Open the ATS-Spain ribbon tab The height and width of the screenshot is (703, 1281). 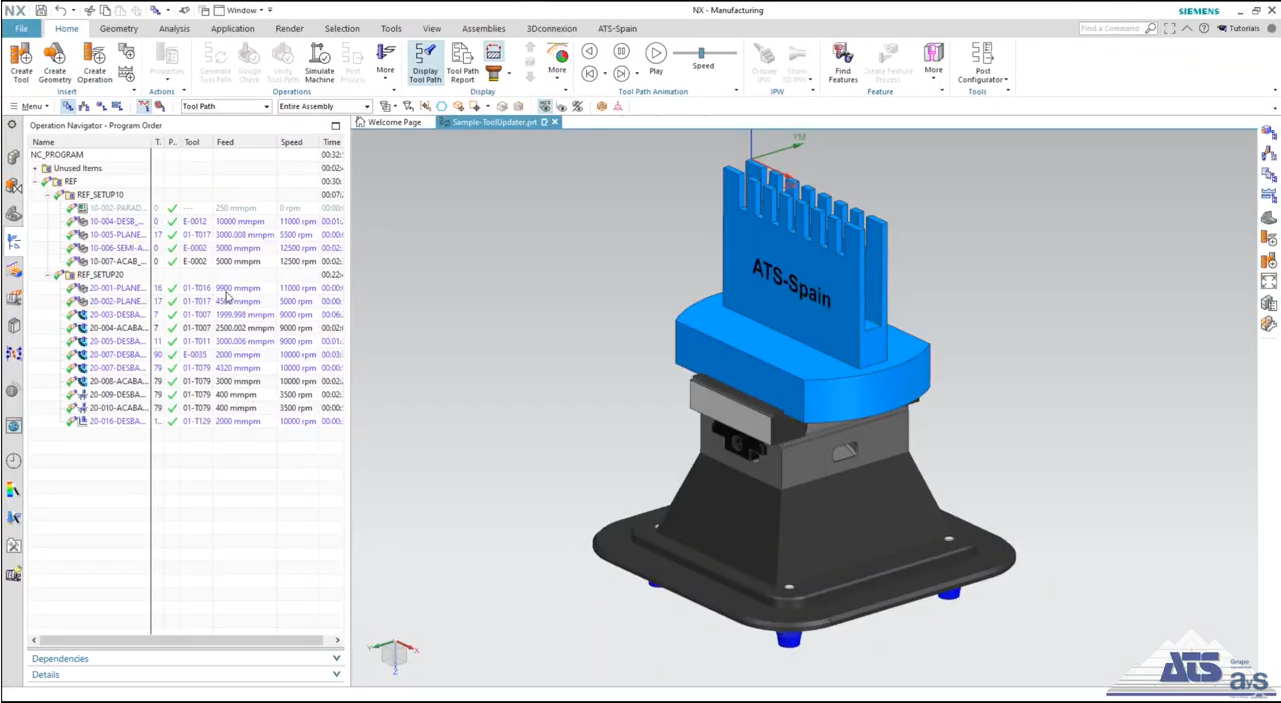[617, 28]
